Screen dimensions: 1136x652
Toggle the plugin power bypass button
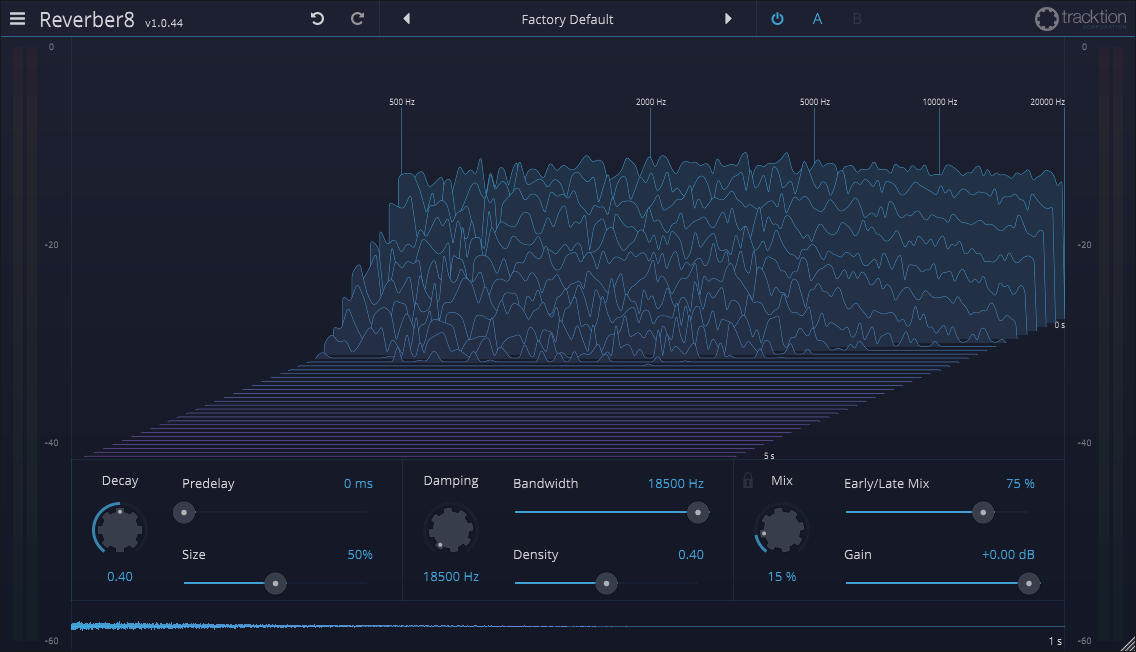(777, 19)
